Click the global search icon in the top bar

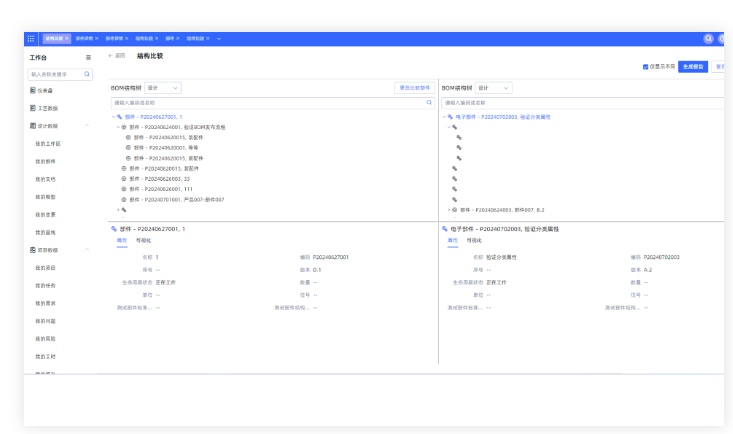[708, 39]
